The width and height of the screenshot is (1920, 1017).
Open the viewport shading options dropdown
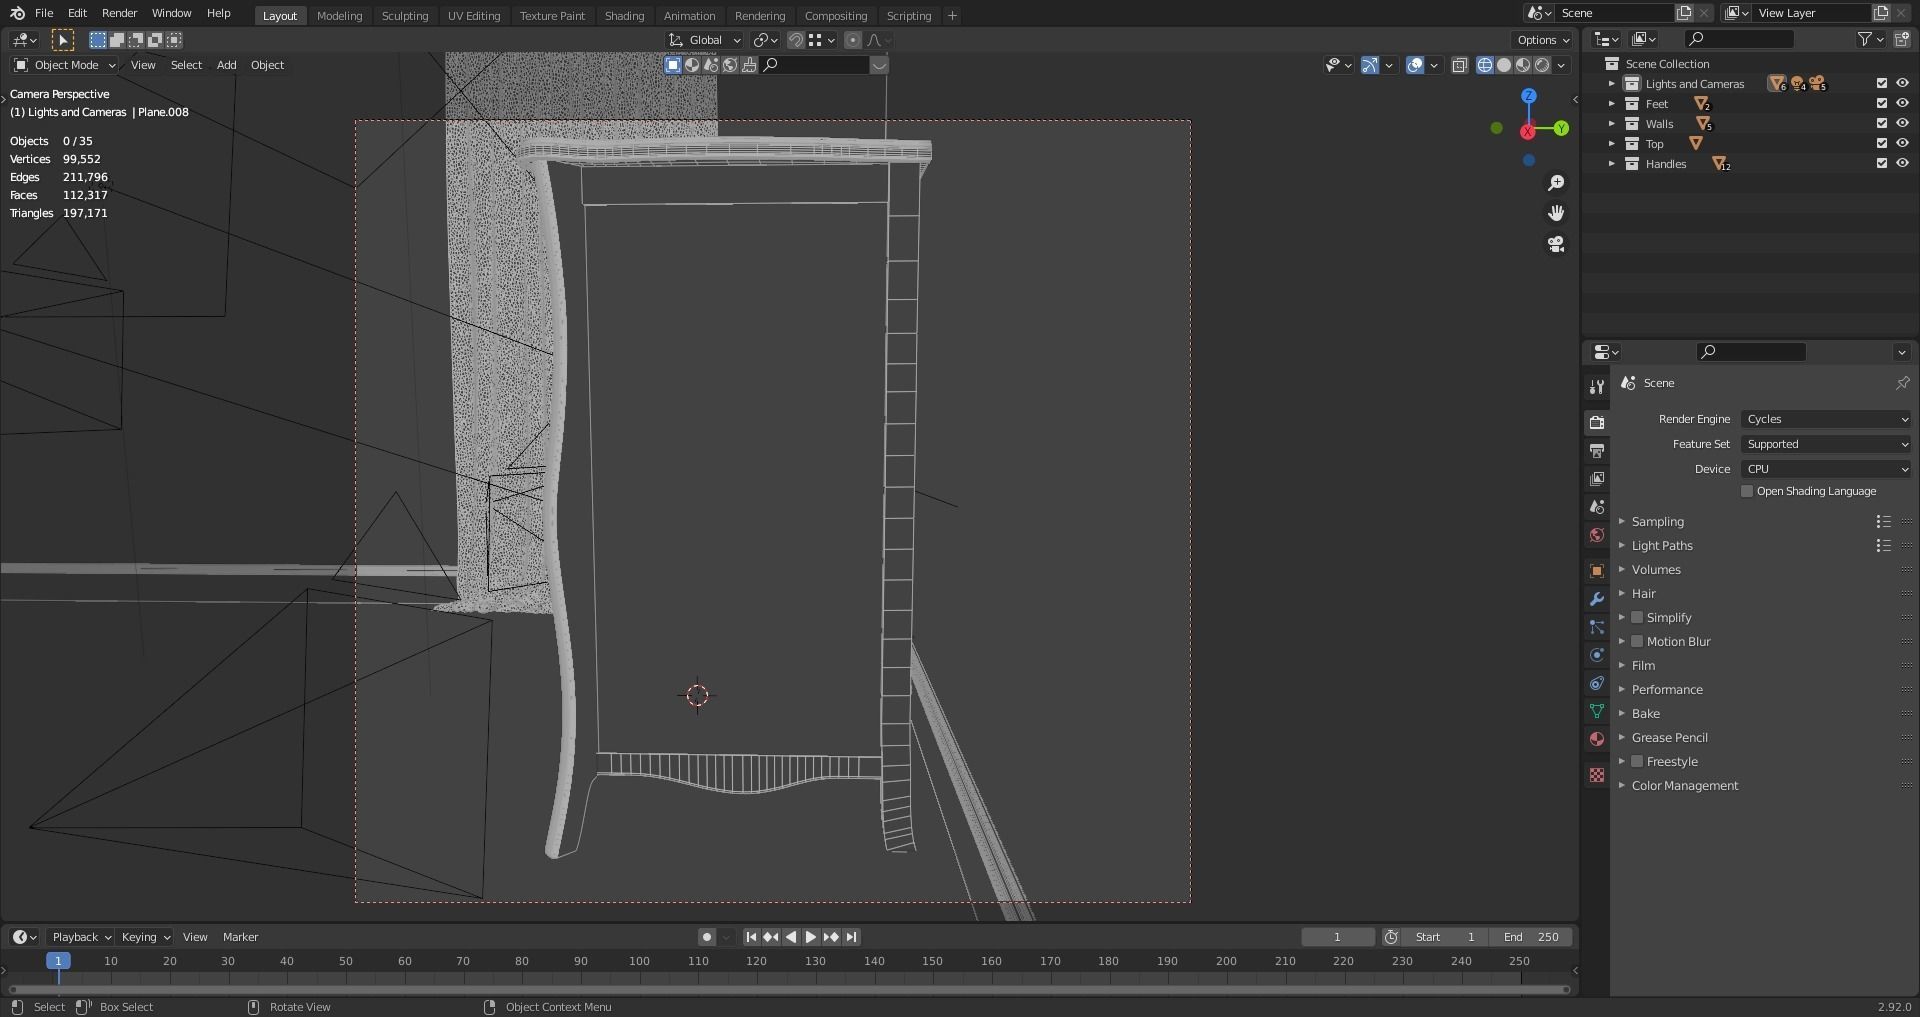[1562, 65]
